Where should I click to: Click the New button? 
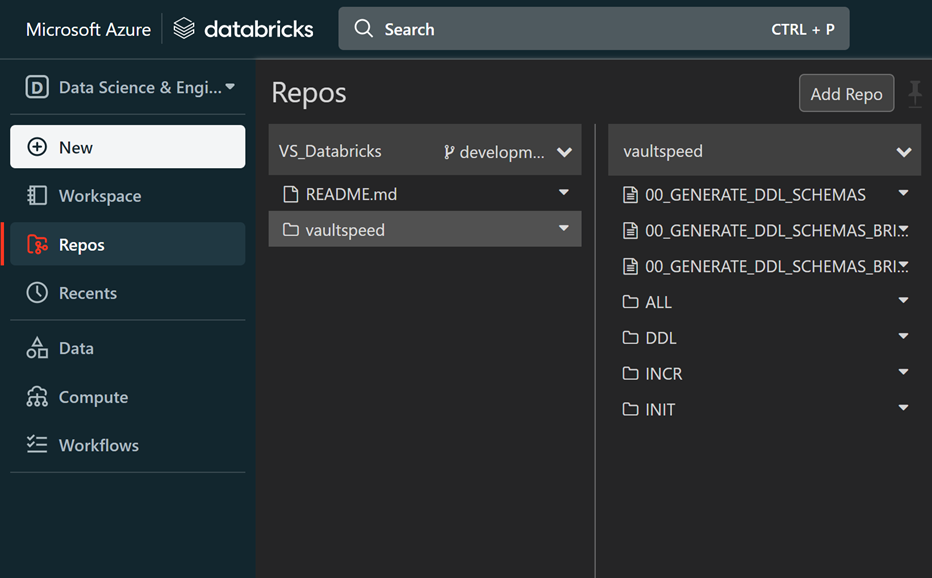(127, 147)
